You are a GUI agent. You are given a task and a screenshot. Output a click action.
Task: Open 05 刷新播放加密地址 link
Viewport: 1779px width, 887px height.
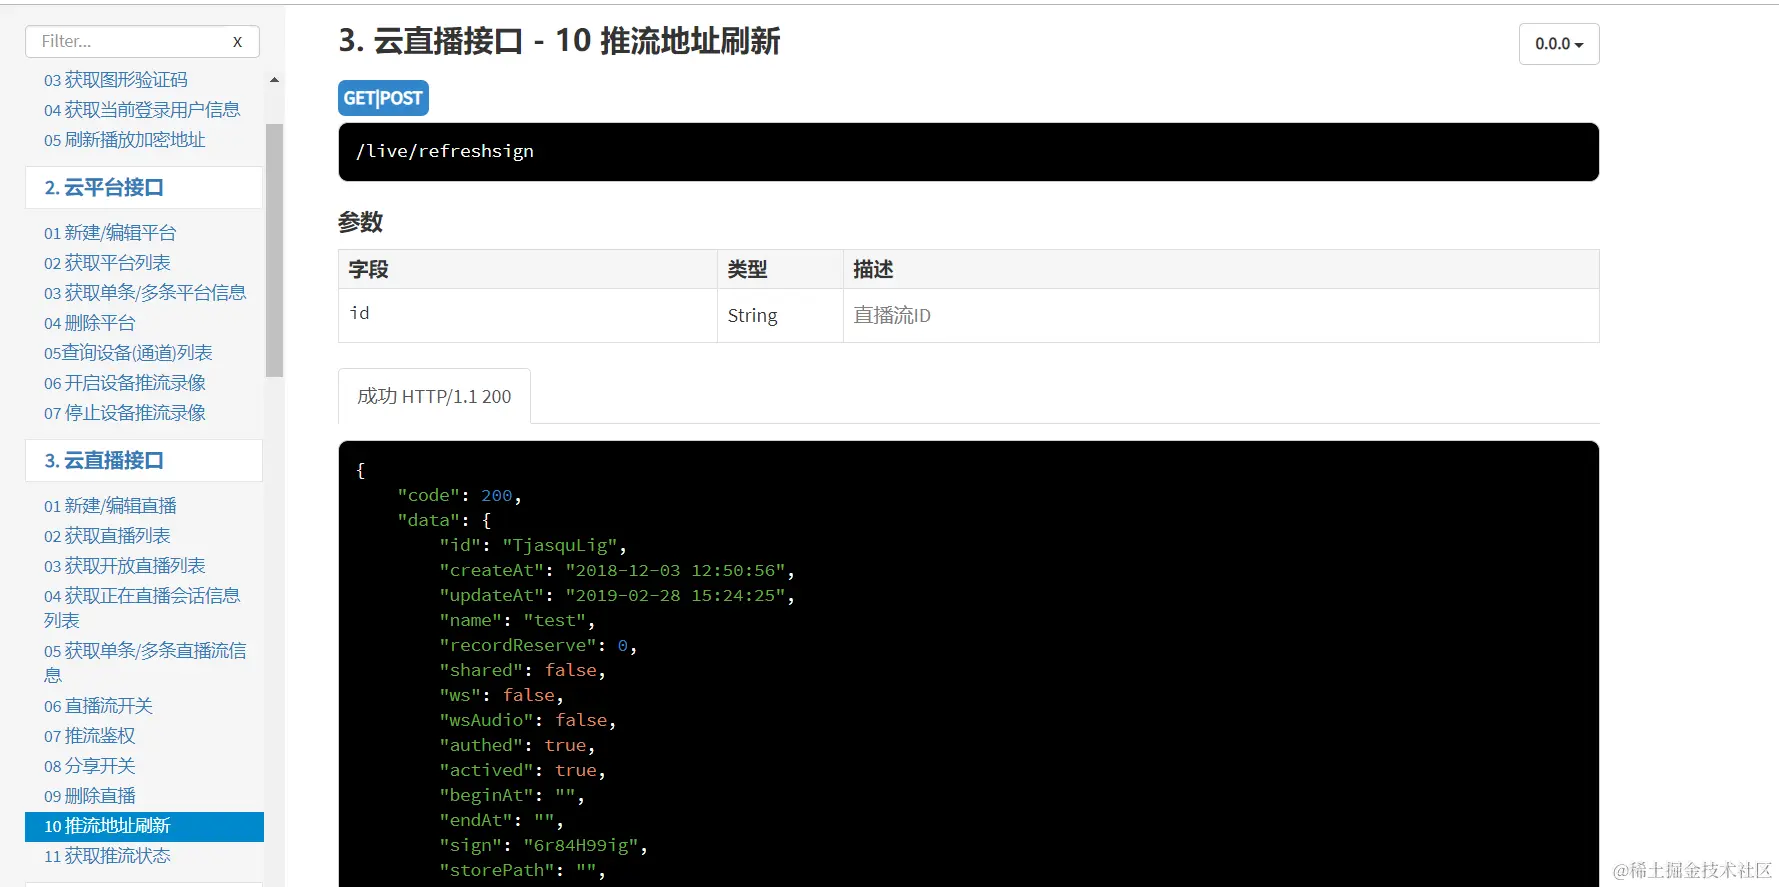click(125, 140)
